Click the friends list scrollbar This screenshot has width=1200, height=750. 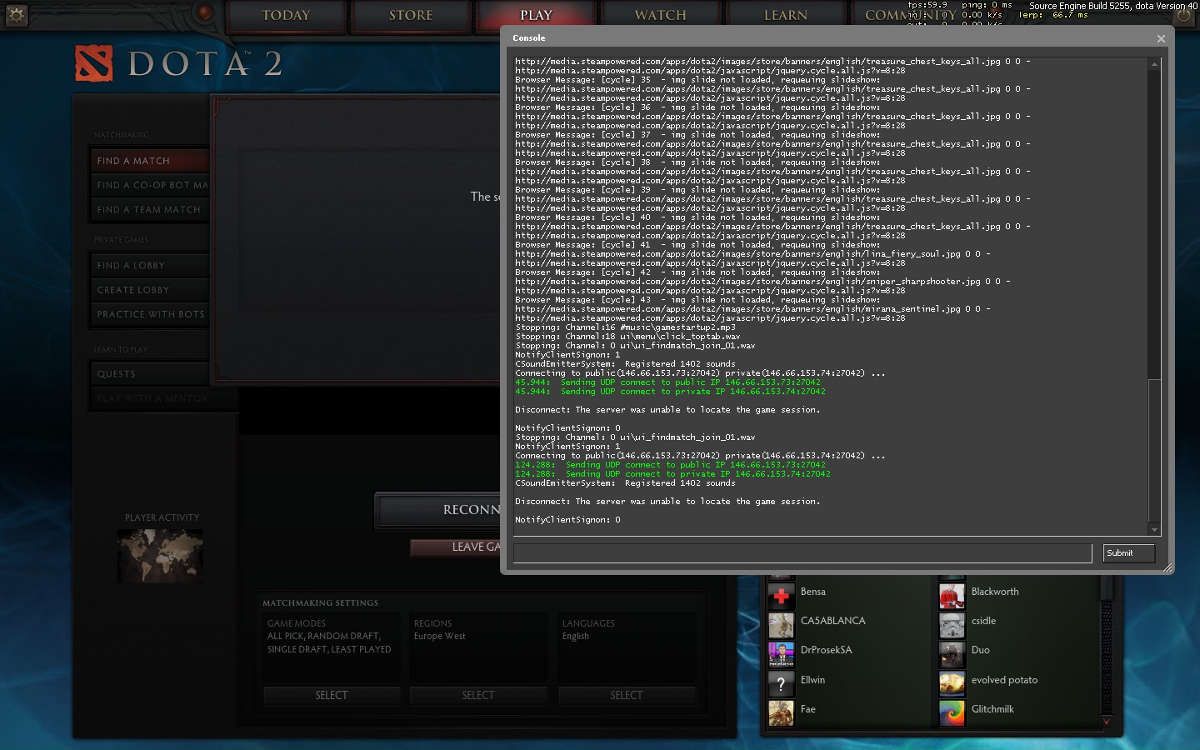tap(1106, 645)
